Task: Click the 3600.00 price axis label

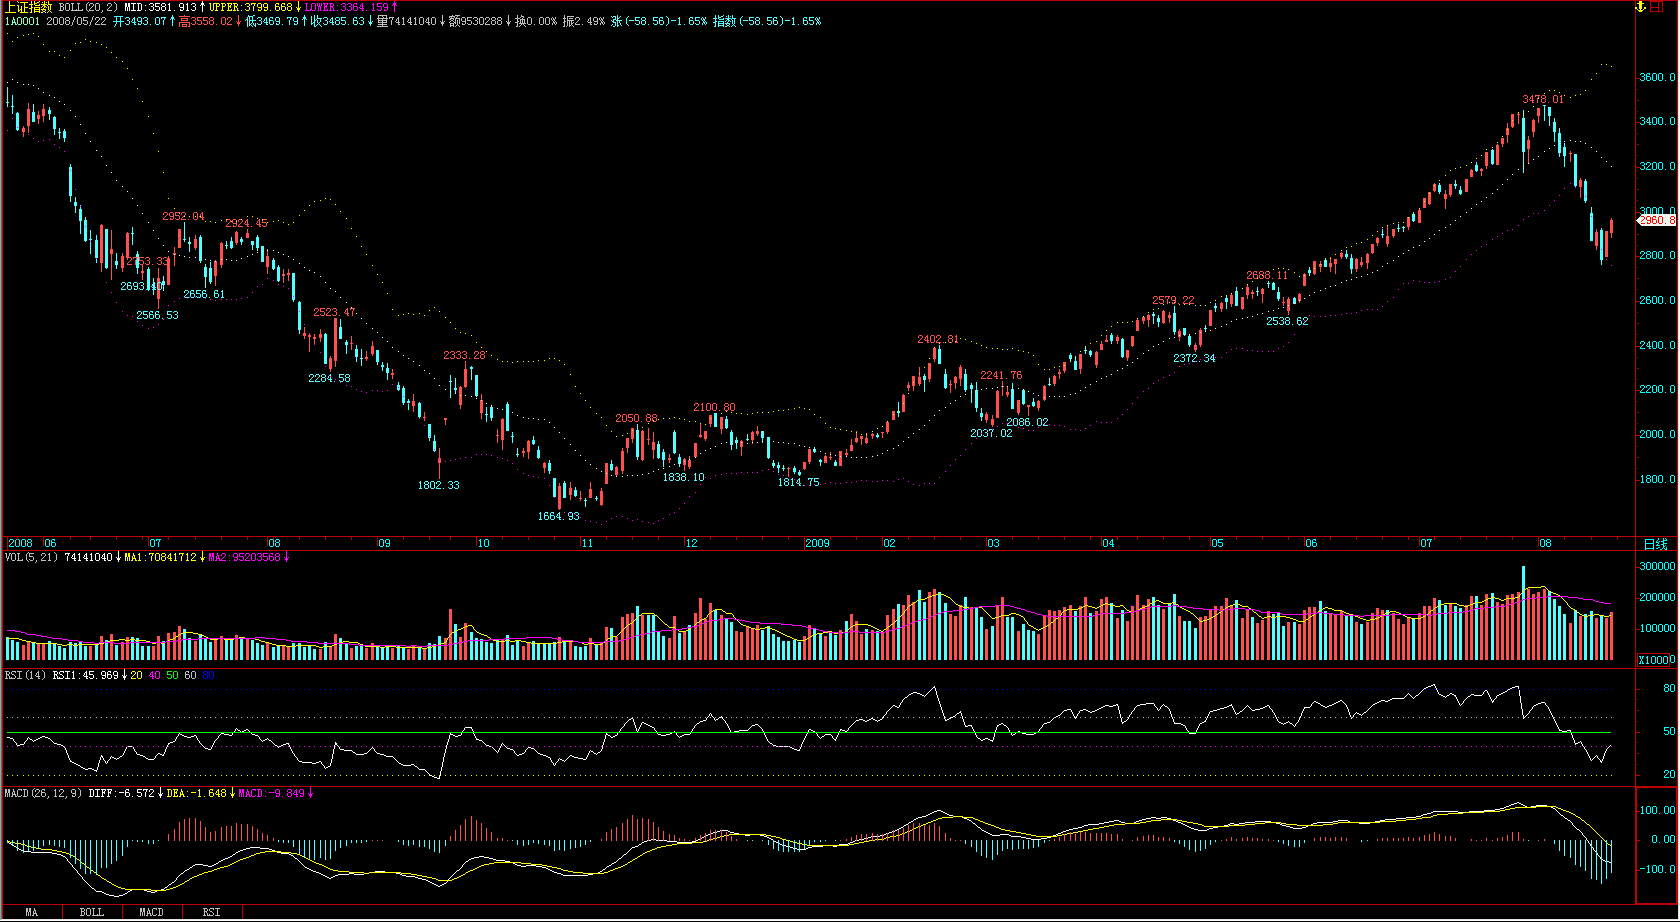Action: click(x=1658, y=77)
